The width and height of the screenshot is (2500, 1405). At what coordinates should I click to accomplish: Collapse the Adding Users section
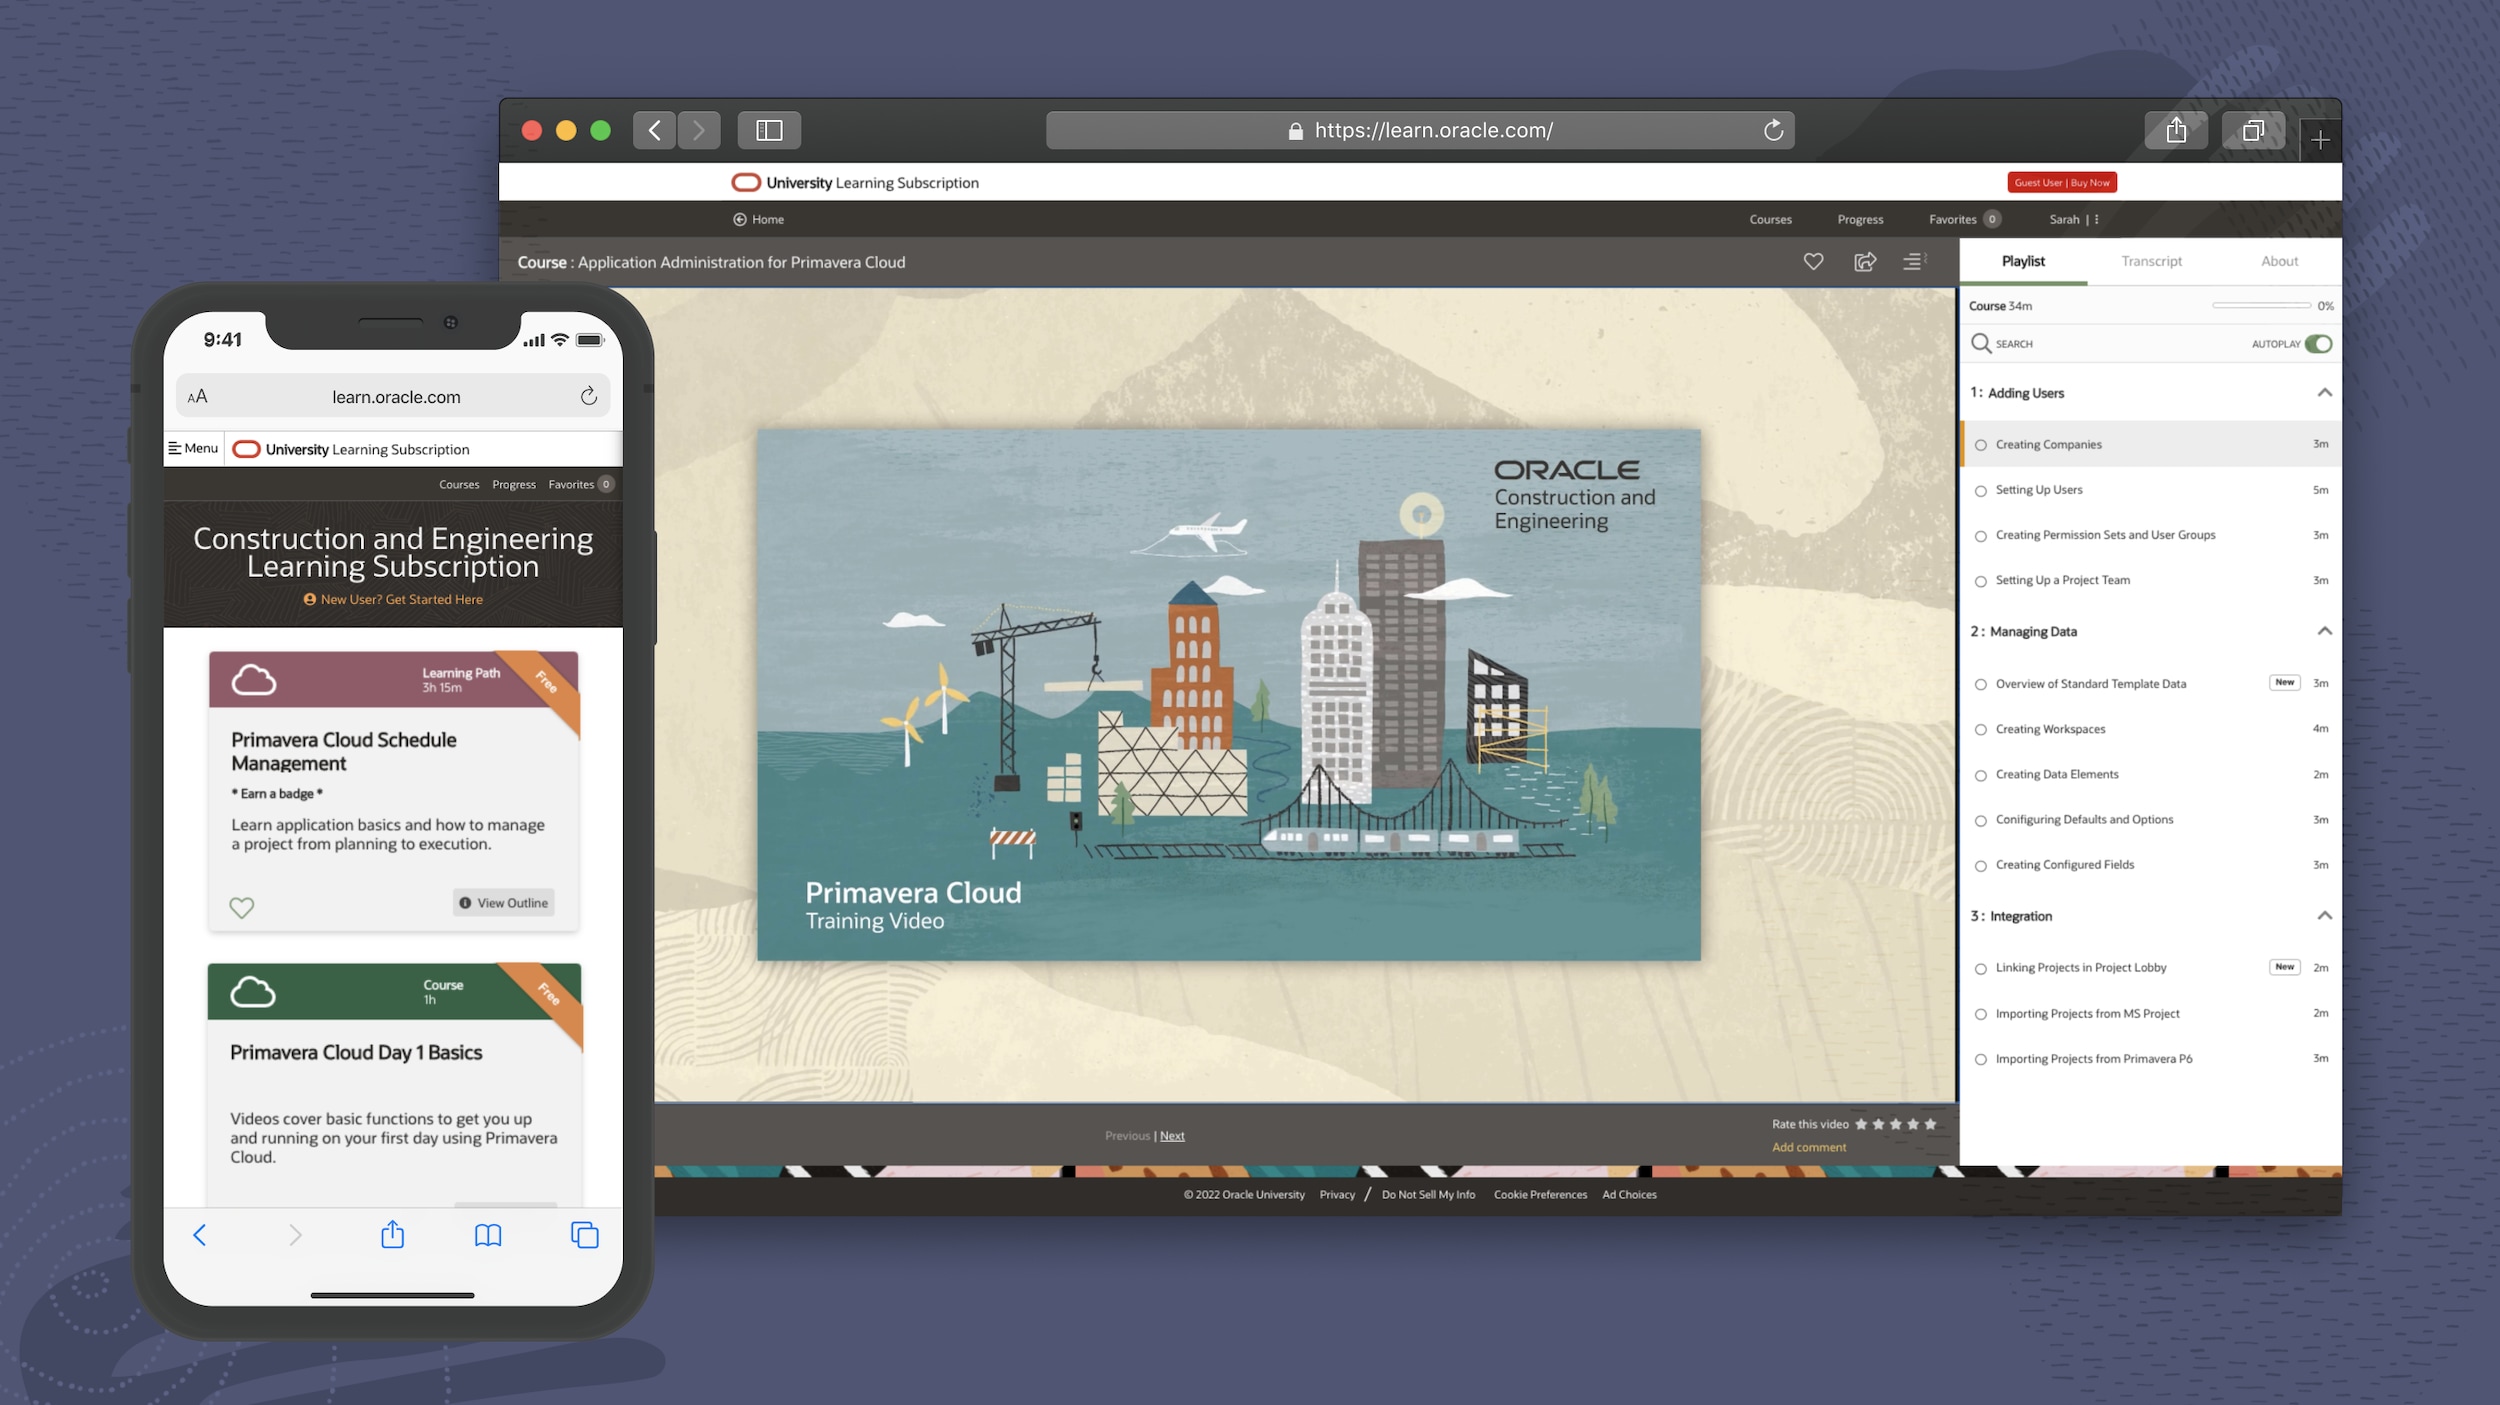(2325, 393)
